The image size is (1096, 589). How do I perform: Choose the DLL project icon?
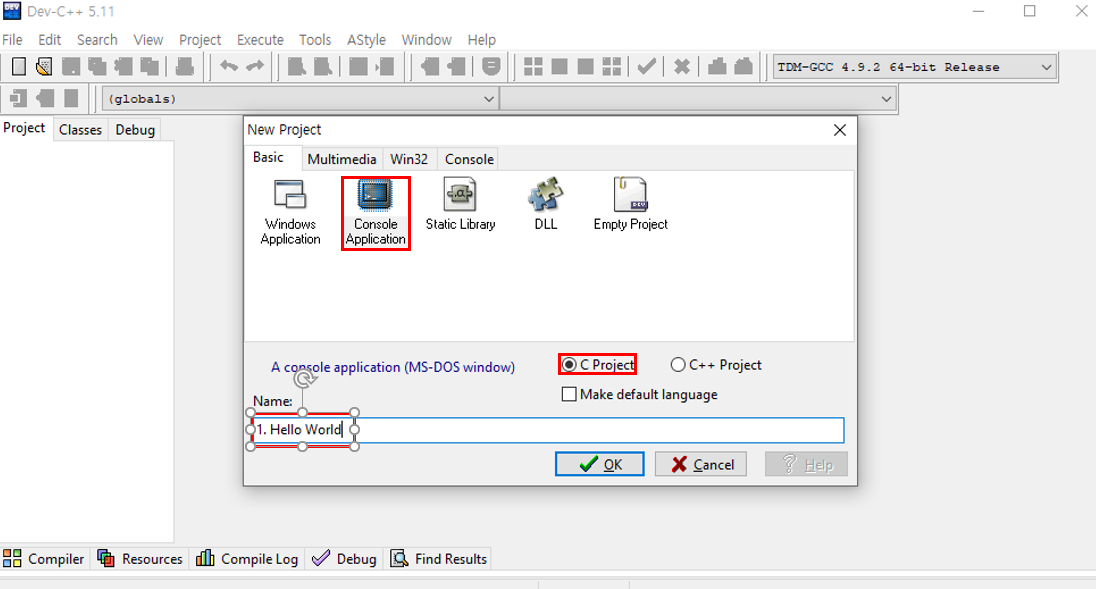(x=545, y=204)
